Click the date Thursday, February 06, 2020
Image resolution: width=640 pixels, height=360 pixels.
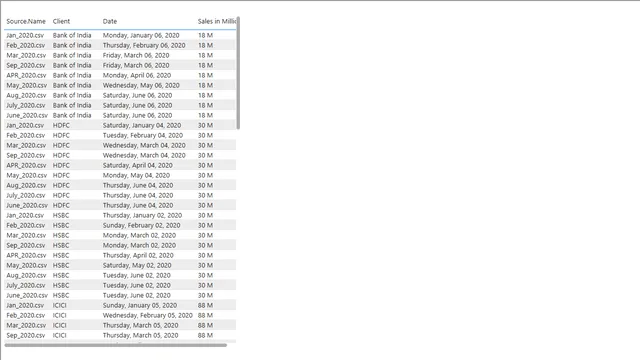pos(144,45)
